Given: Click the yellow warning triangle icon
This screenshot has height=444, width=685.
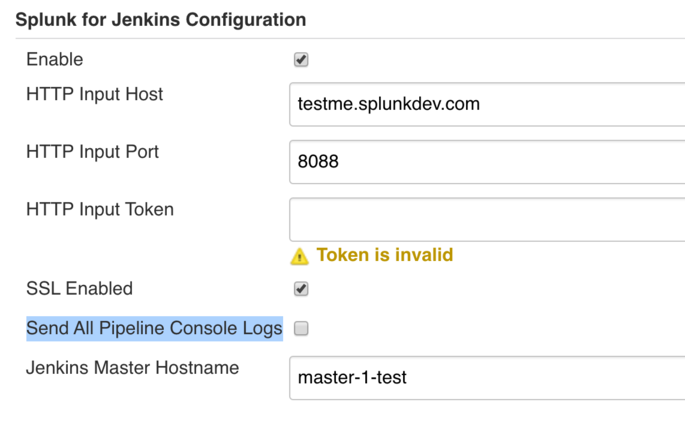Looking at the screenshot, I should coord(299,257).
